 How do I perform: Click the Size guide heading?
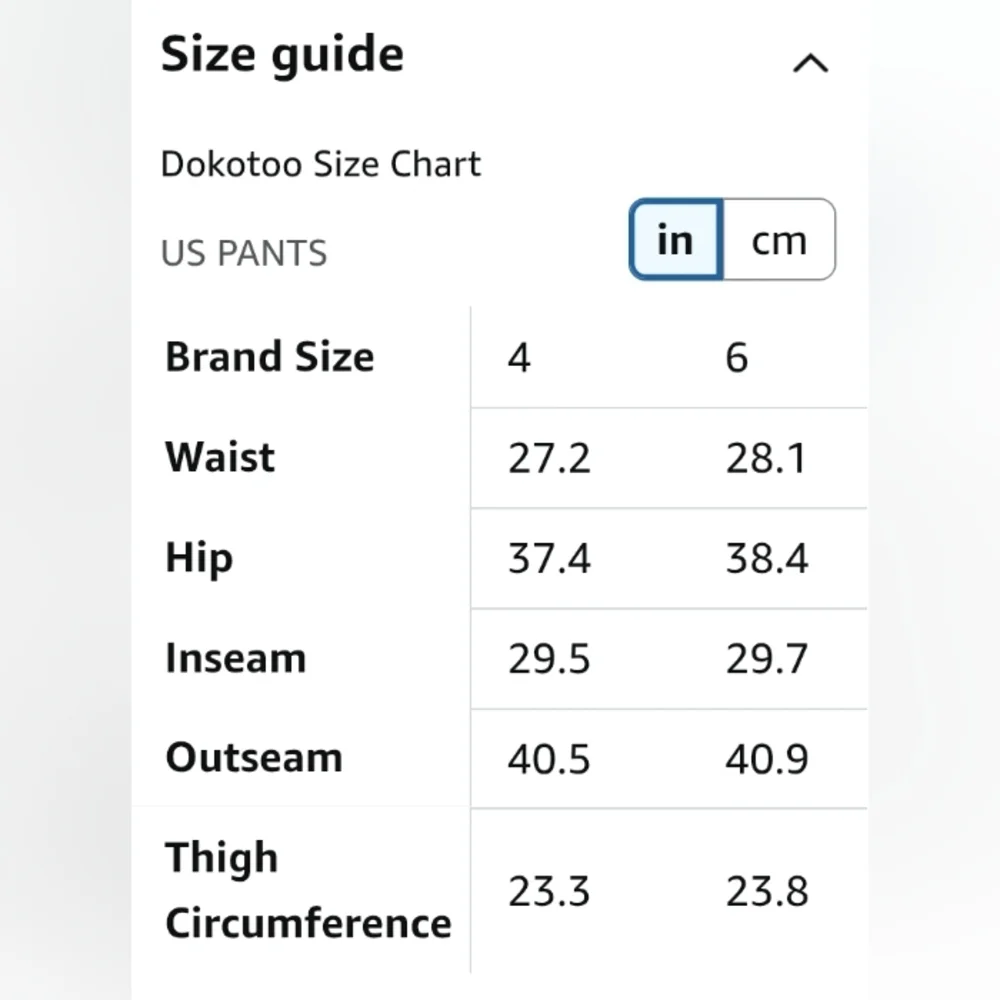point(282,54)
